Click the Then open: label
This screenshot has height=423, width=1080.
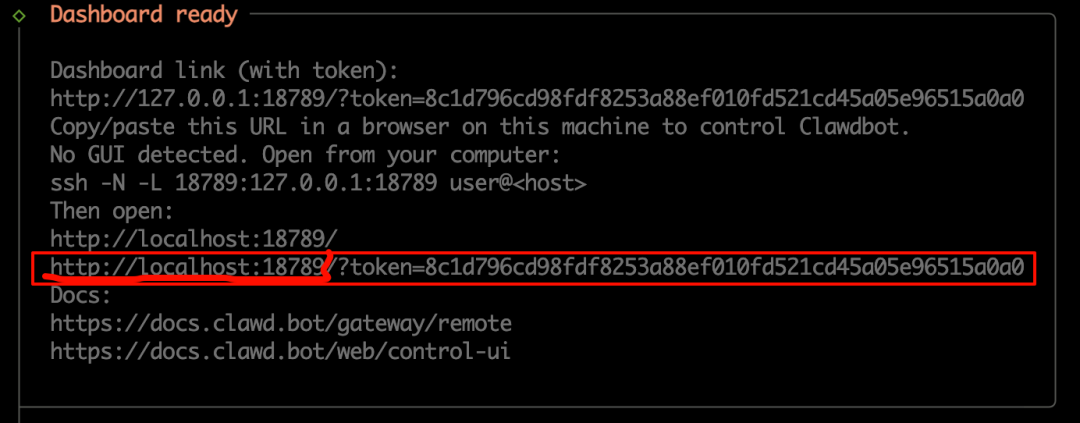pyautogui.click(x=112, y=211)
